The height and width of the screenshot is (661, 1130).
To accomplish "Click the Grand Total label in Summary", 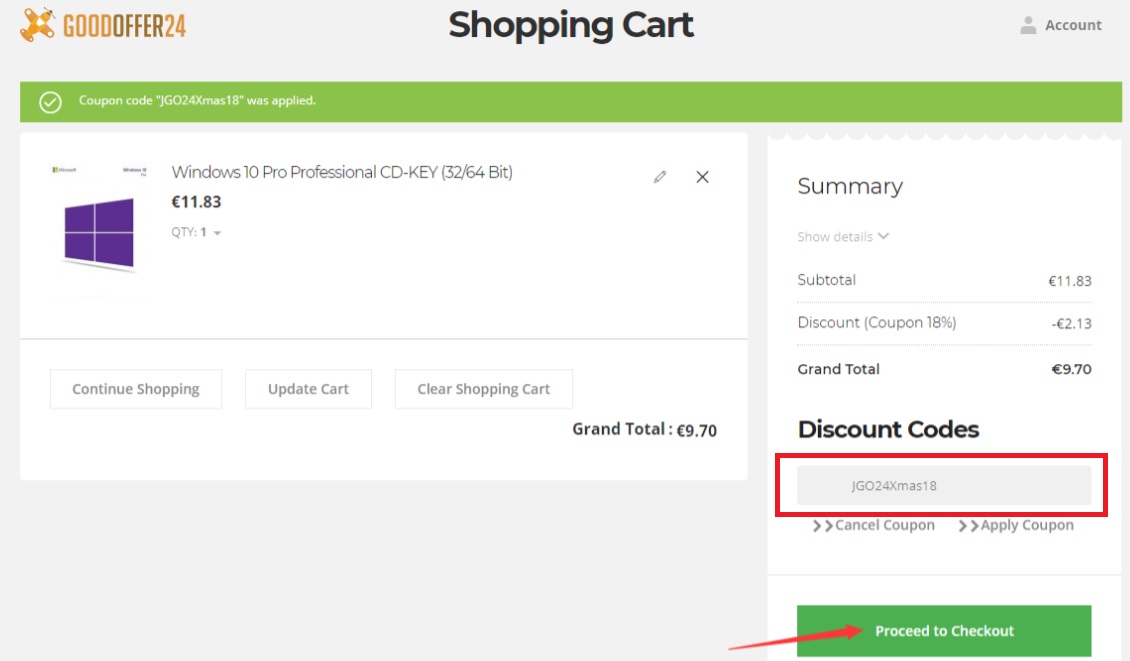I will (x=838, y=369).
